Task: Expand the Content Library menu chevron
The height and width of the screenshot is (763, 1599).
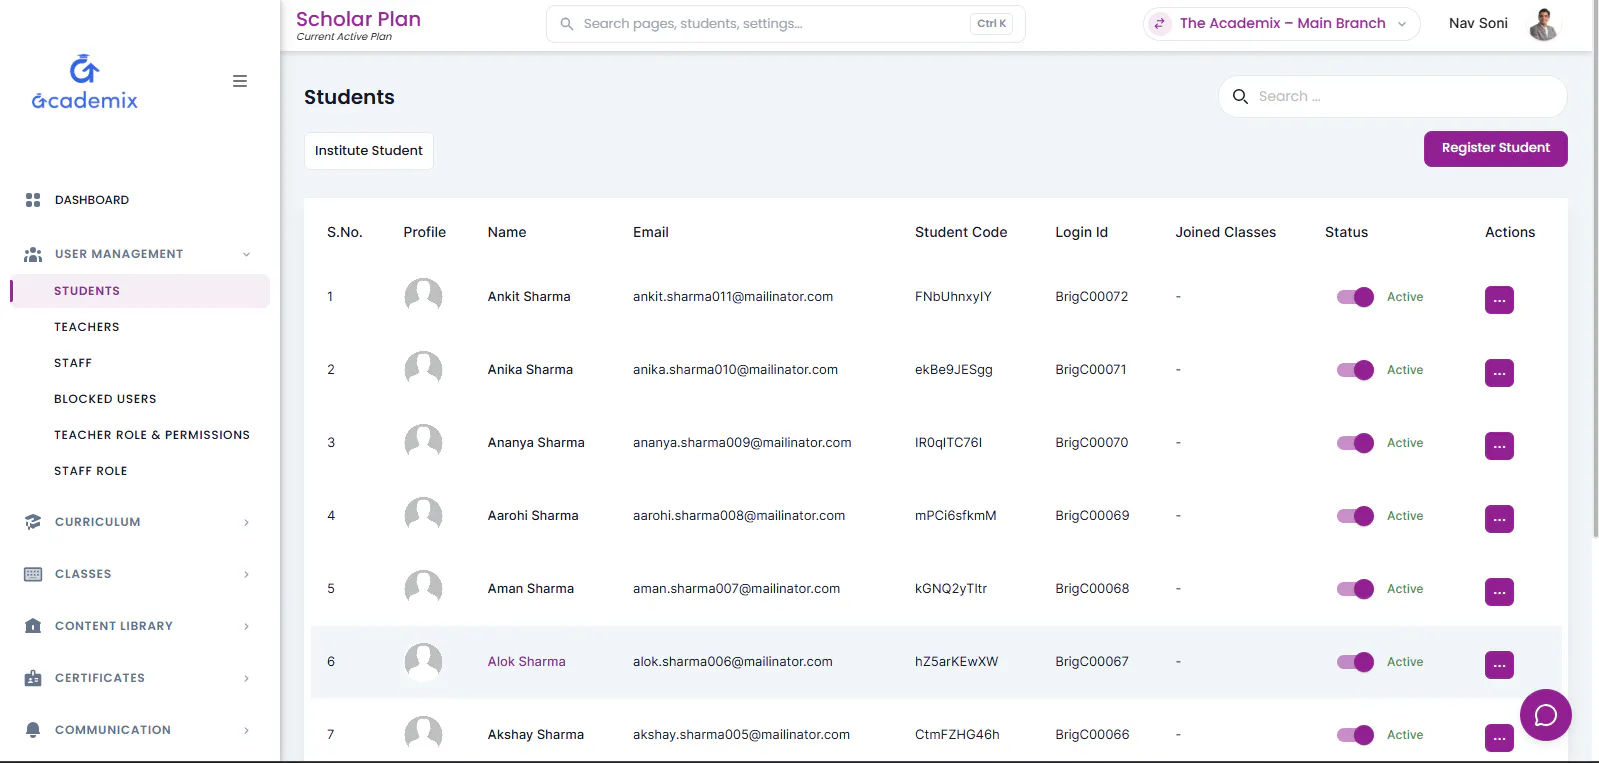Action: pyautogui.click(x=246, y=626)
